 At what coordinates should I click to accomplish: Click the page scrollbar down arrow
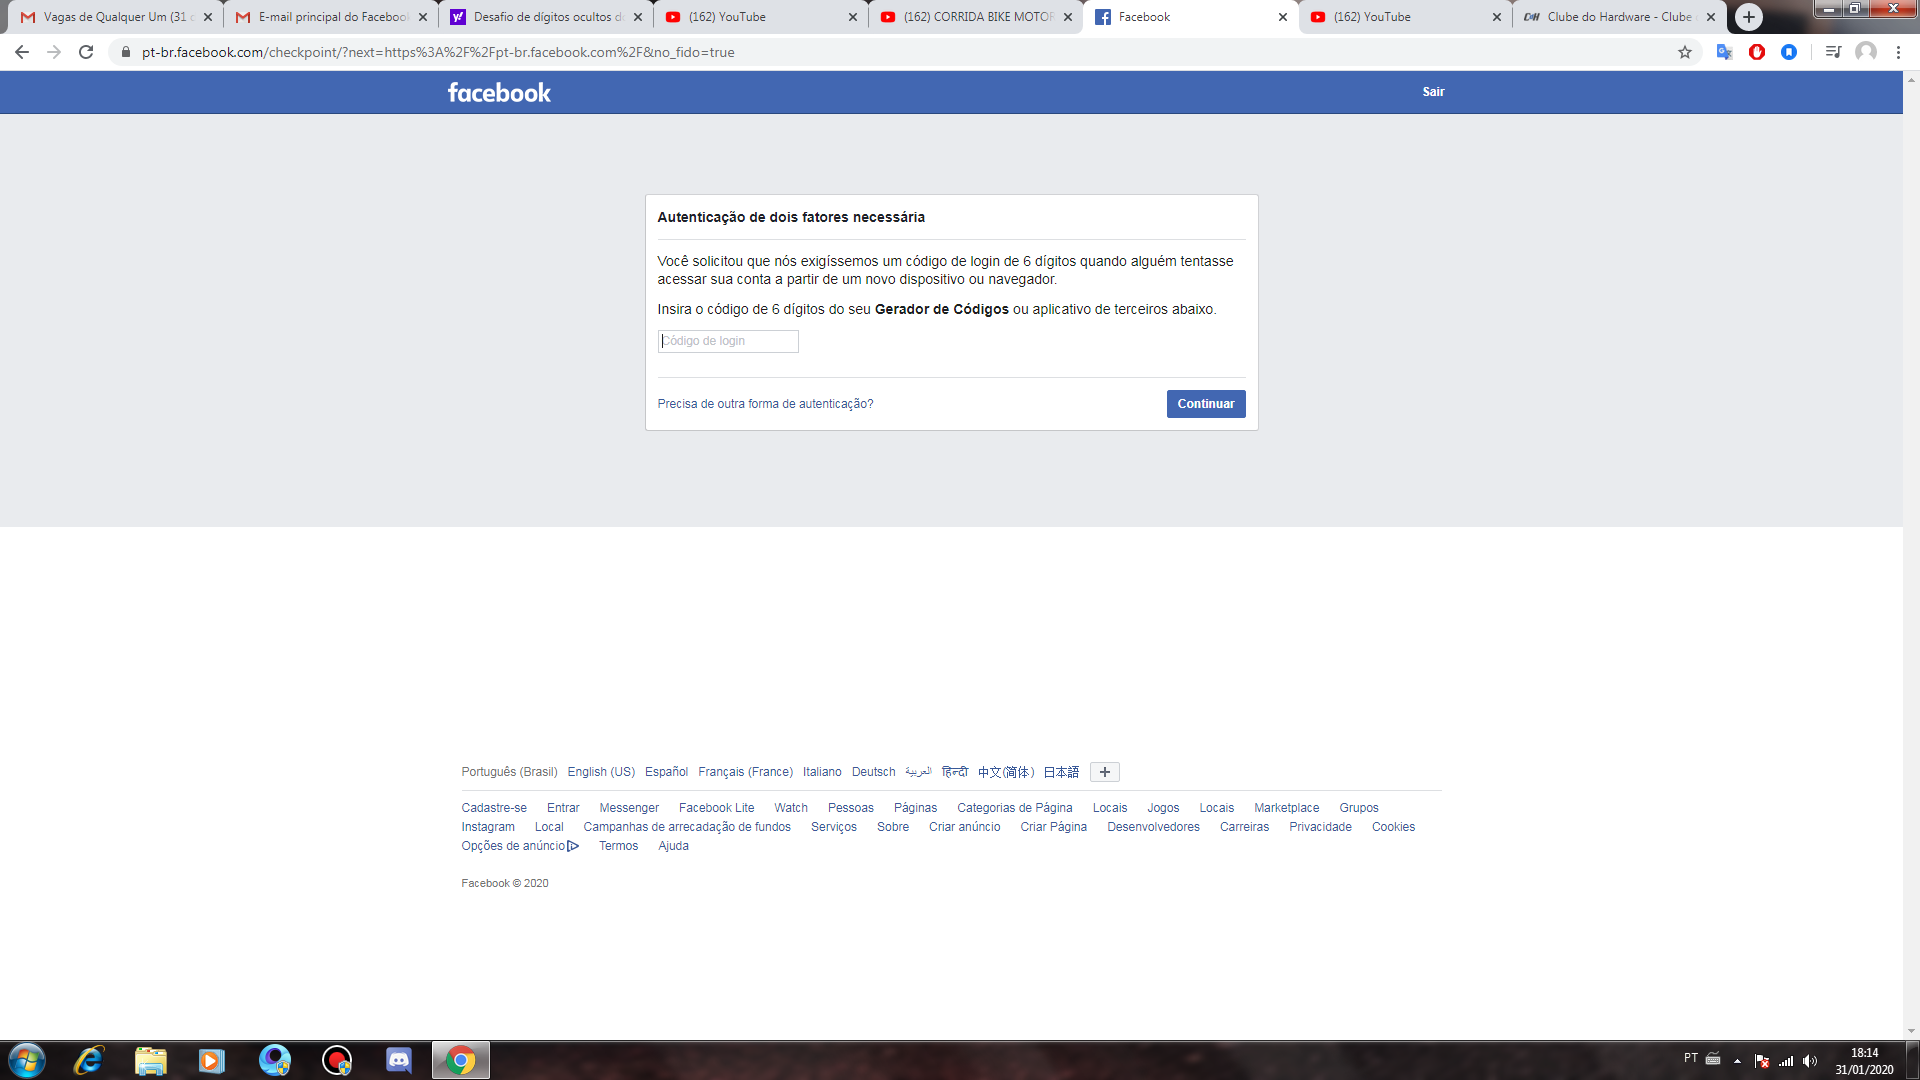[x=1911, y=1031]
